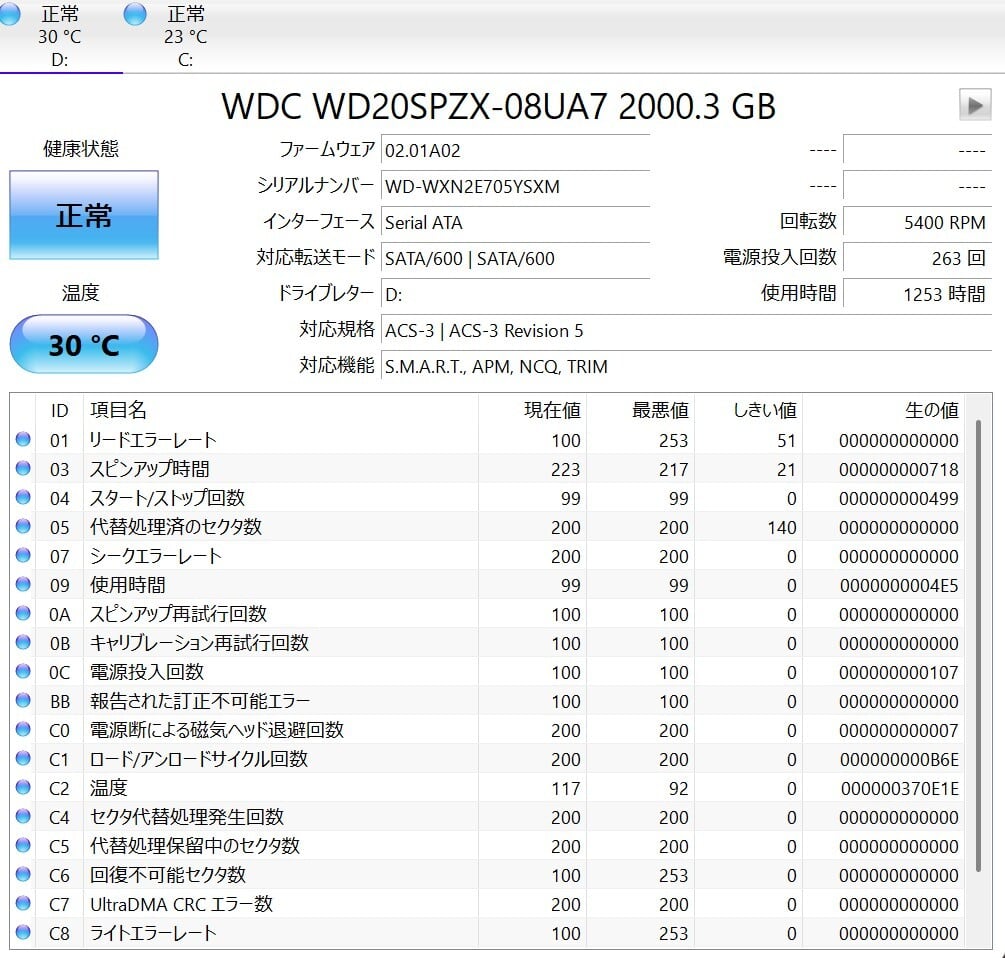Click the firmware field 02.01A02

point(514,150)
